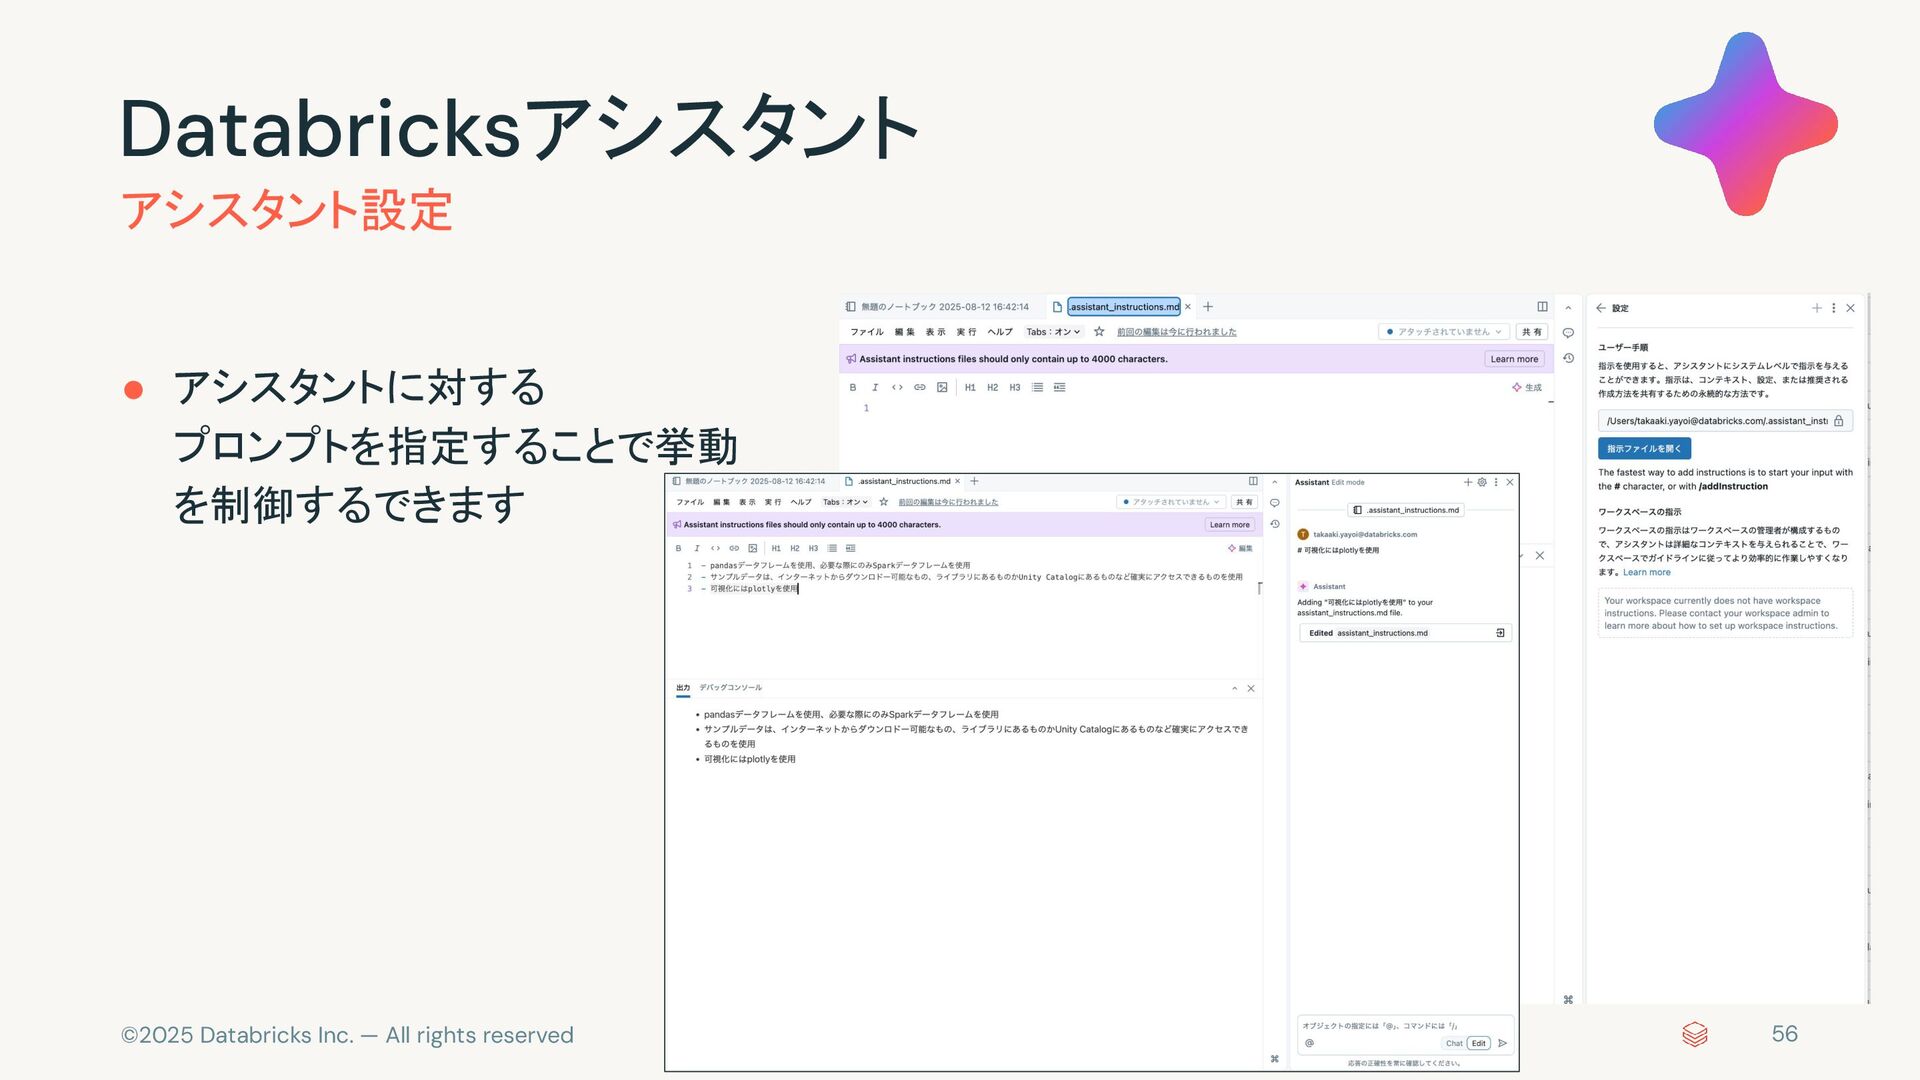Open 編集 menu in the upper window
The width and height of the screenshot is (1920, 1080).
pyautogui.click(x=905, y=332)
